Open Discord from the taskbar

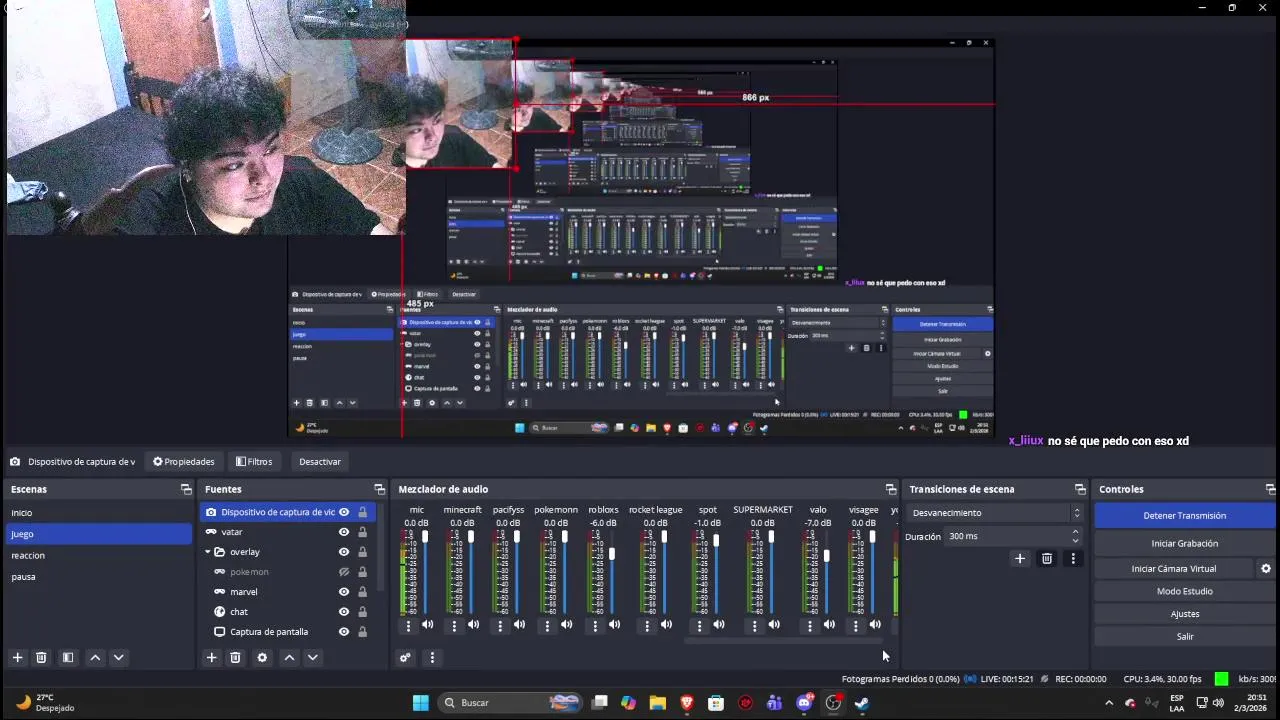coord(804,703)
